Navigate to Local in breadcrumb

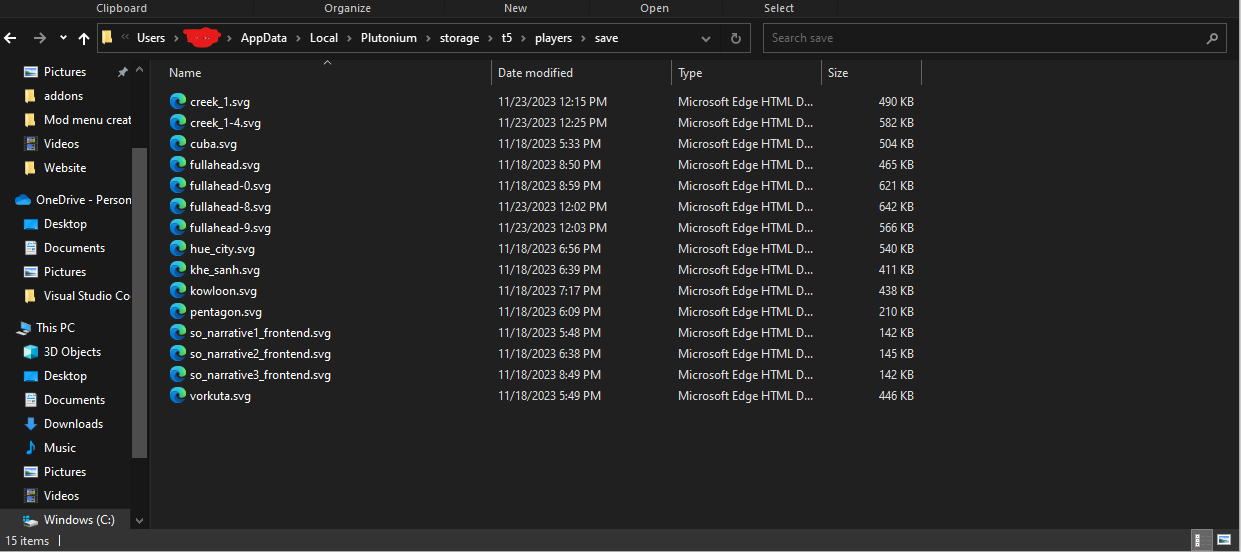tap(324, 38)
